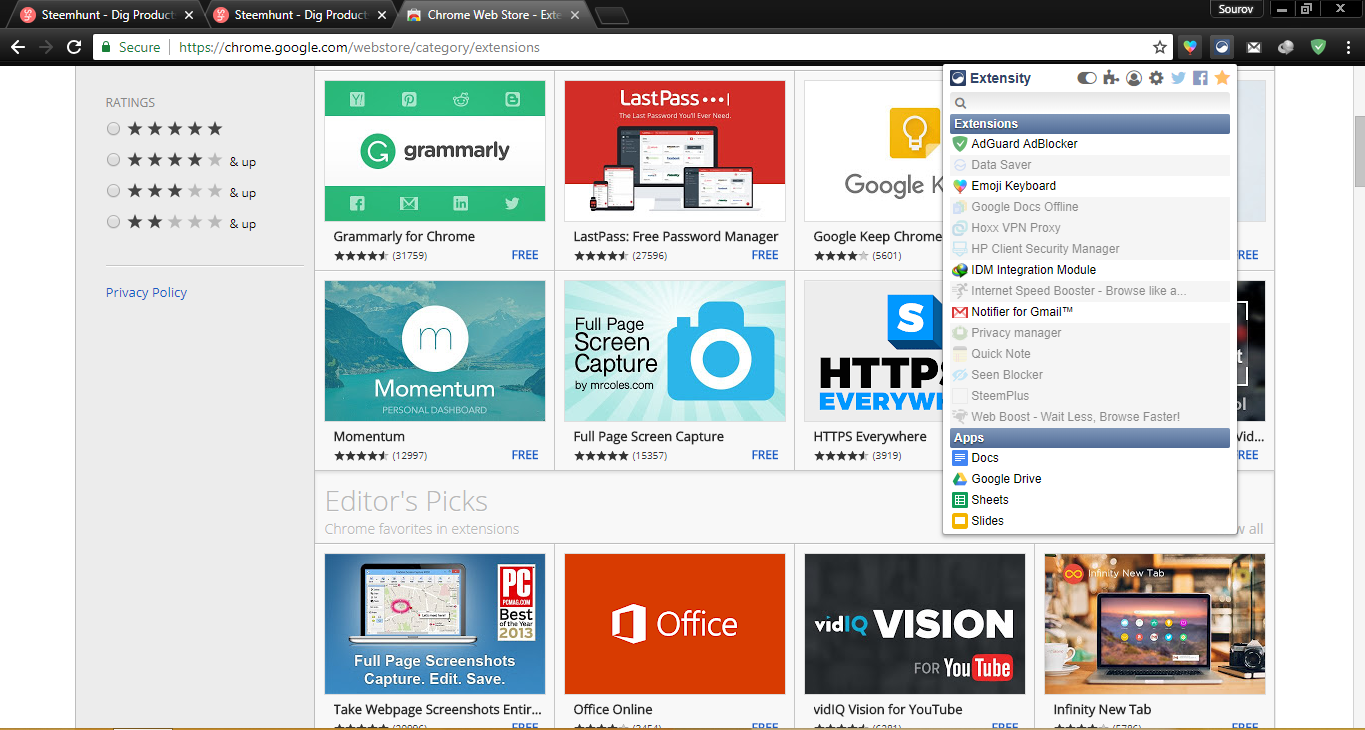Reload the page

(x=74, y=47)
